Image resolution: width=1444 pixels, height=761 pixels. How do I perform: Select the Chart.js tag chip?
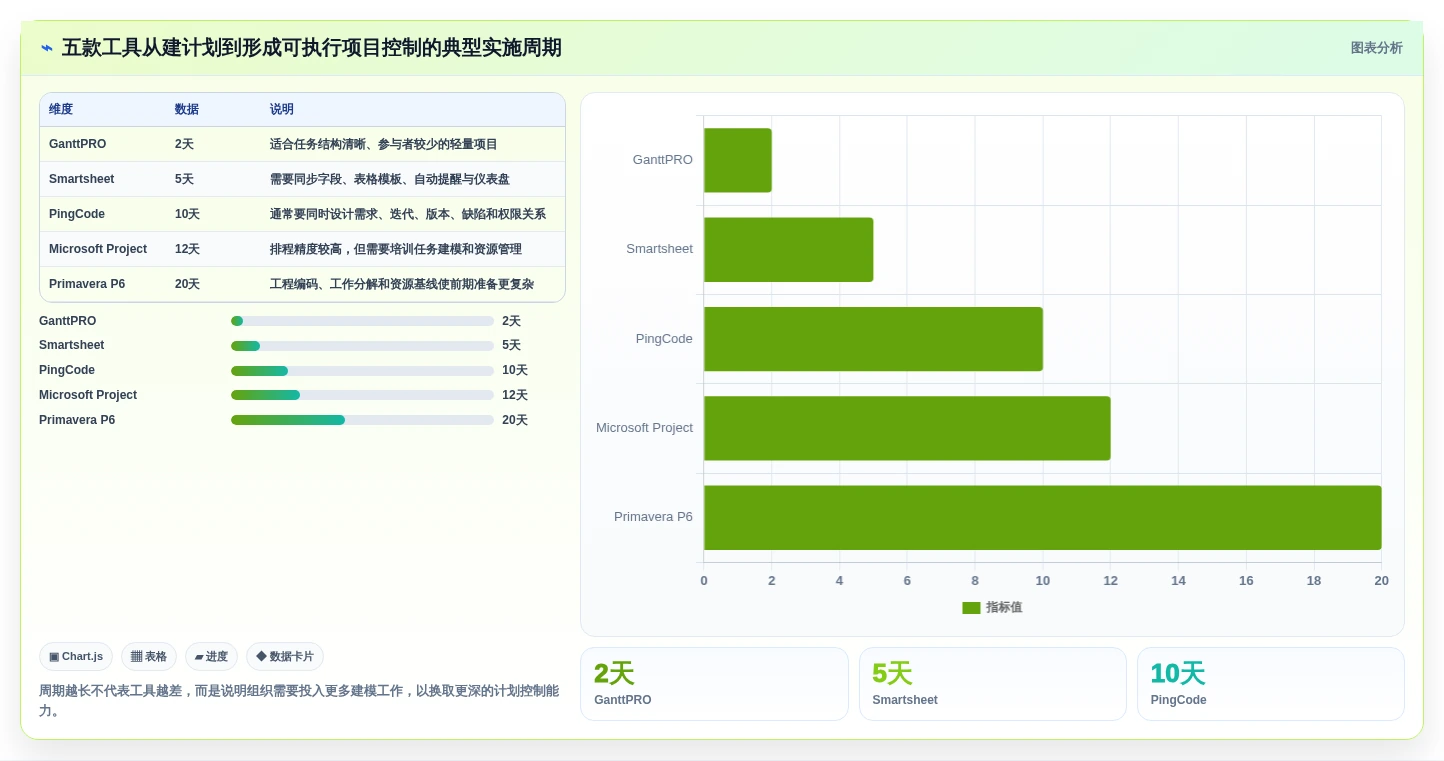point(76,657)
